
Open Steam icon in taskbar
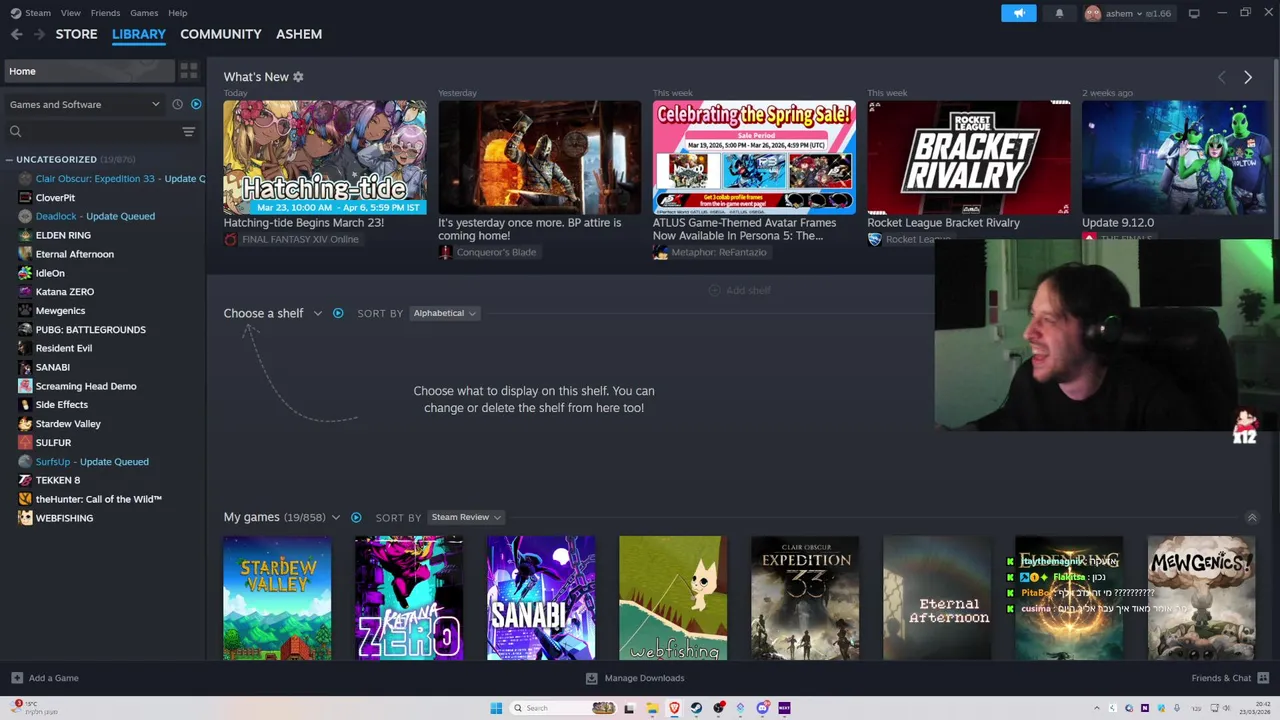696,708
